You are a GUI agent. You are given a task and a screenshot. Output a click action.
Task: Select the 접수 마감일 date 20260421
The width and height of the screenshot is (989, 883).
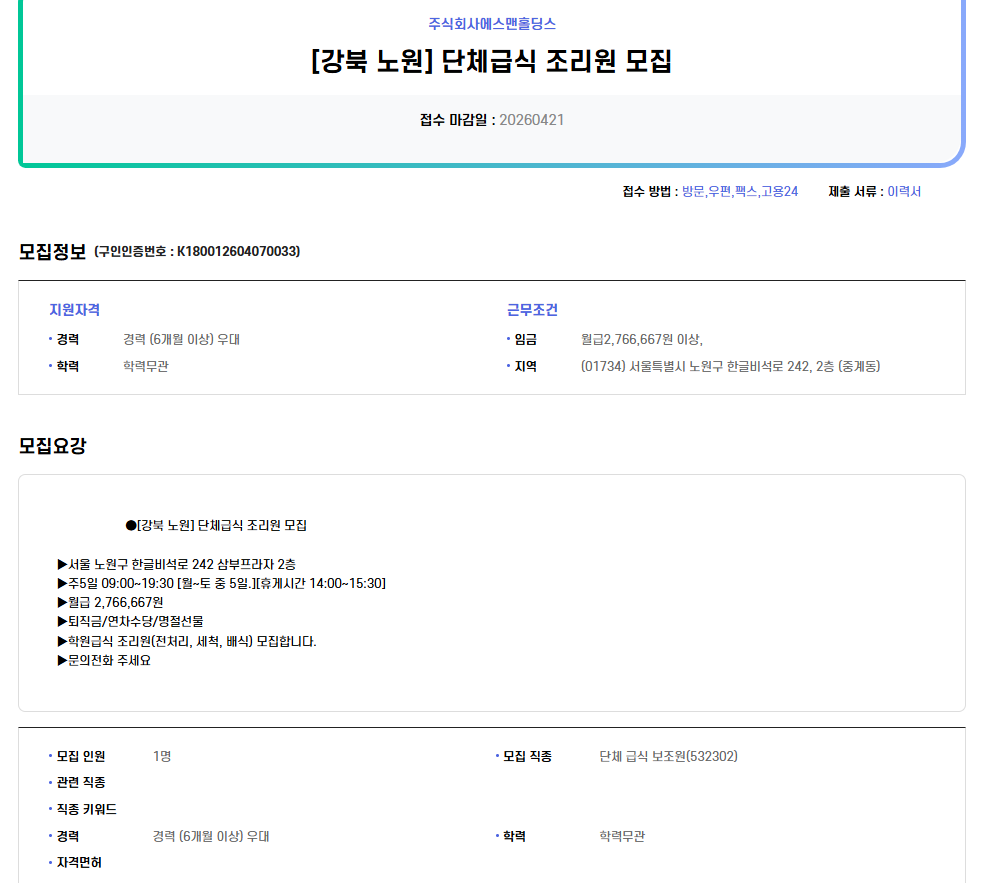[531, 120]
